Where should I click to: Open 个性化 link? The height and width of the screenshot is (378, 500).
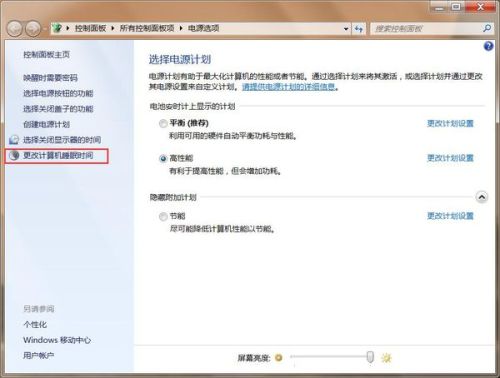(35, 324)
